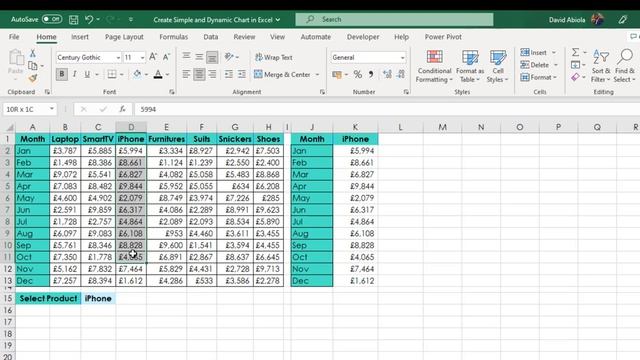Screen dimensions: 640x360
Task: Open David Abiola account picture
Action: (598, 19)
